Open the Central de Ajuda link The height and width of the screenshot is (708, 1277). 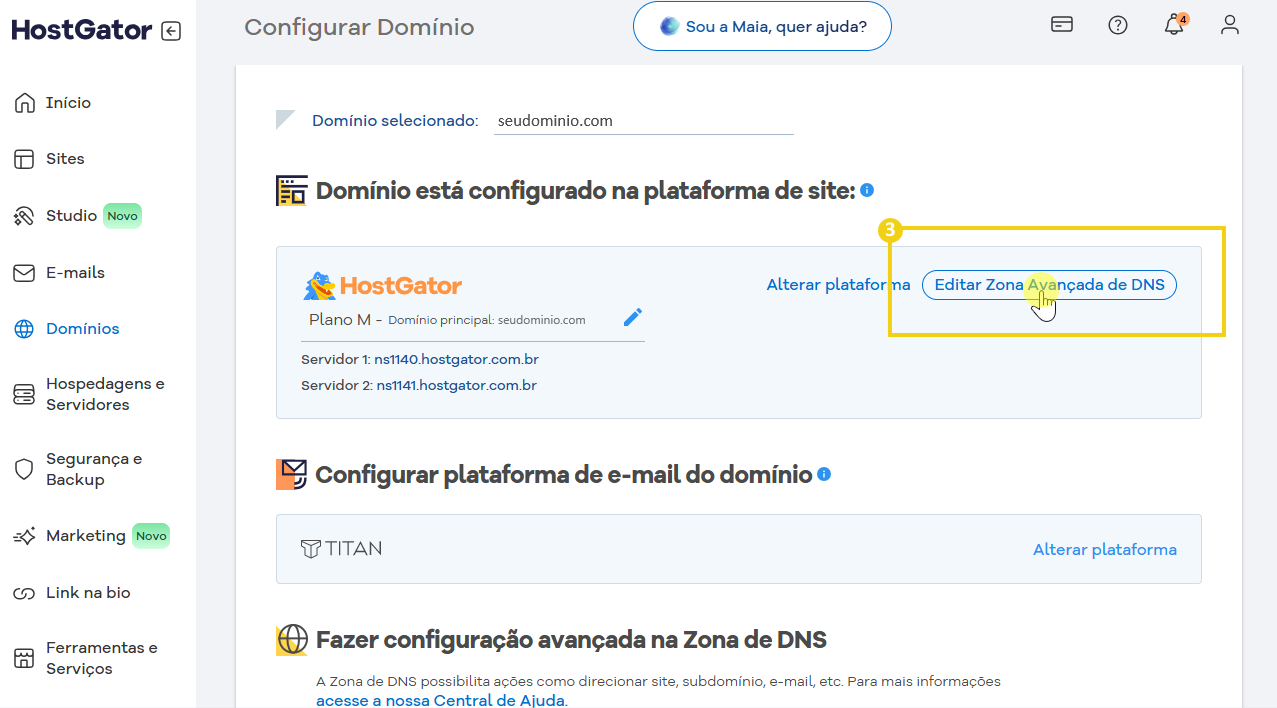(x=441, y=700)
